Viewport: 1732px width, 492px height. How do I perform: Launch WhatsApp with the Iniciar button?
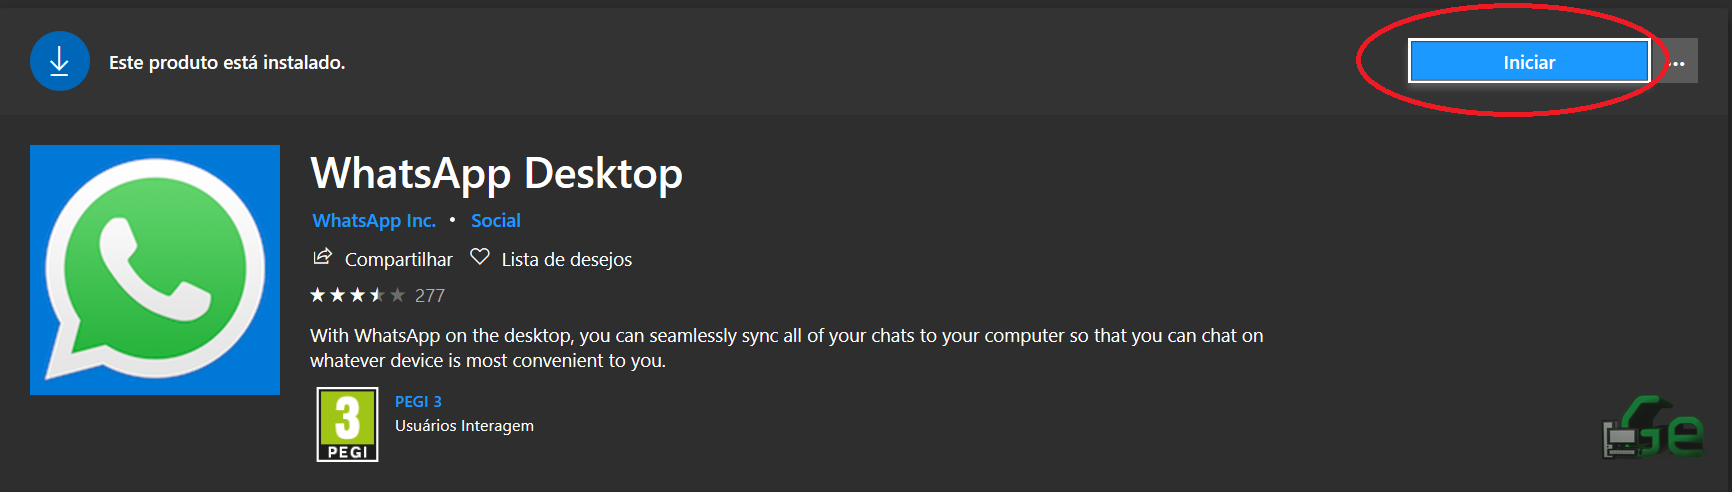(x=1529, y=62)
